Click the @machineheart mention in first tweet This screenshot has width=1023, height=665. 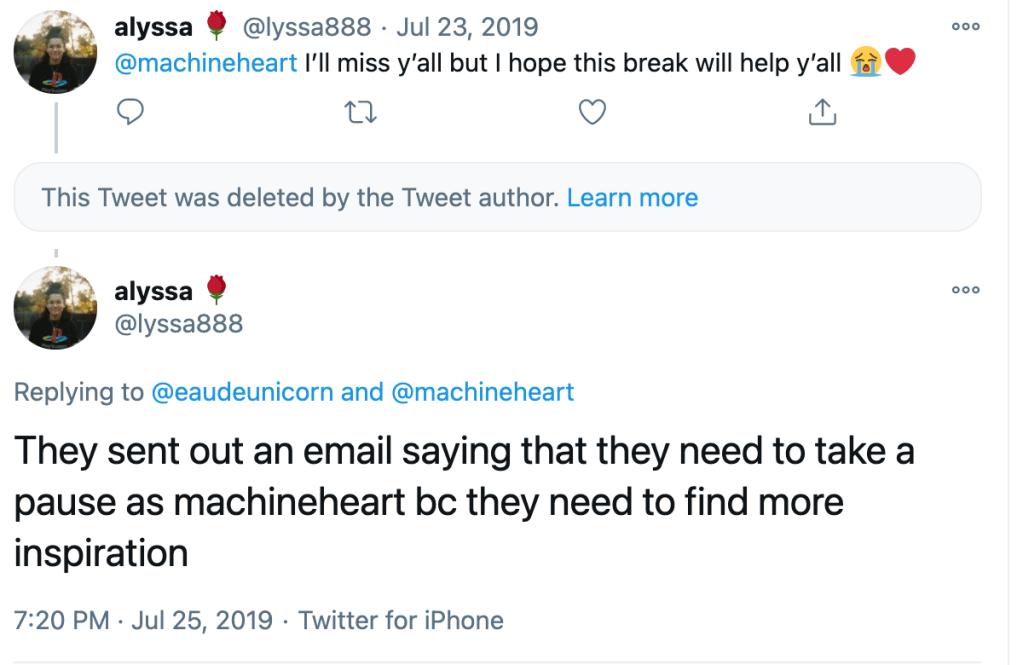coord(205,63)
